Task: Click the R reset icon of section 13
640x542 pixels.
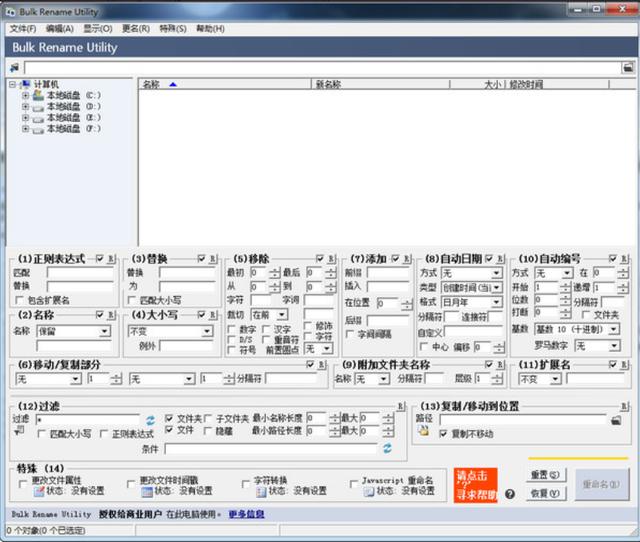Action: click(x=624, y=406)
